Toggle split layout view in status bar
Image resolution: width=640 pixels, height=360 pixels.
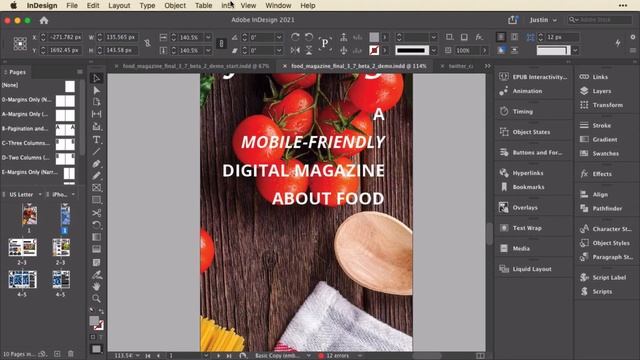click(x=480, y=356)
